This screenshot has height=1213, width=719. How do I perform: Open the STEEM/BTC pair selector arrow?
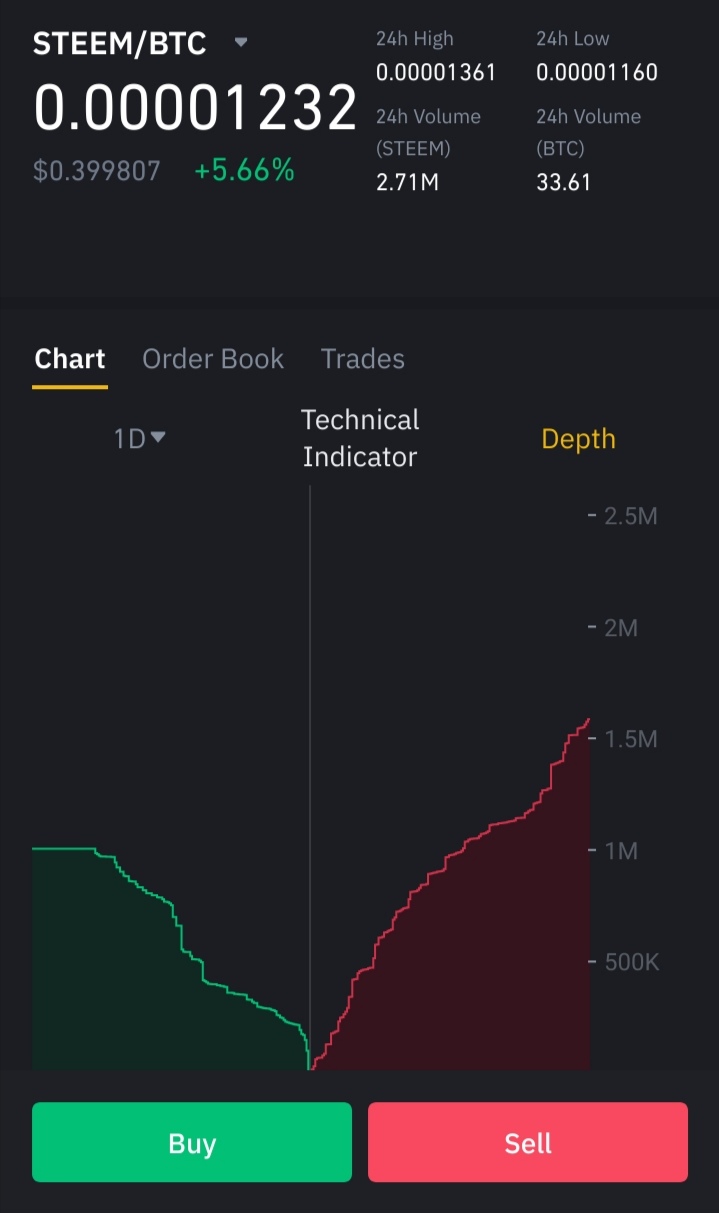[x=241, y=43]
